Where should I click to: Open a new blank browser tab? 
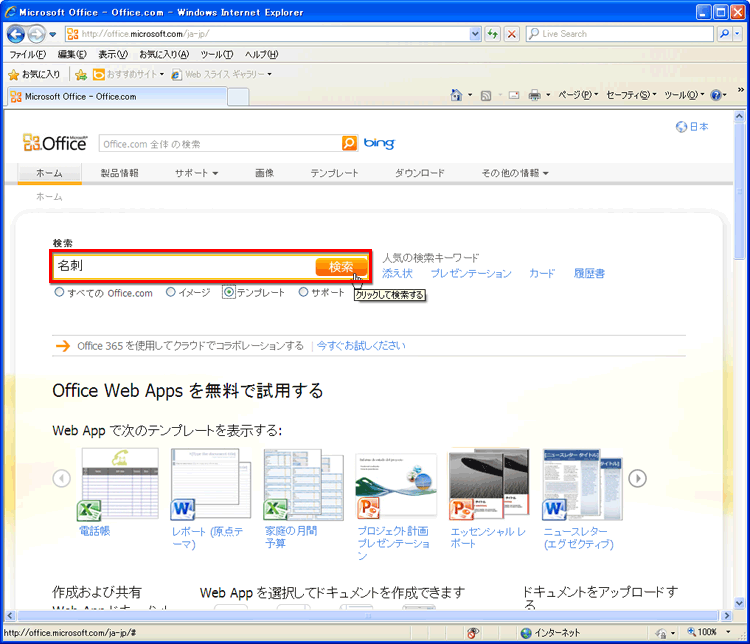tap(238, 97)
